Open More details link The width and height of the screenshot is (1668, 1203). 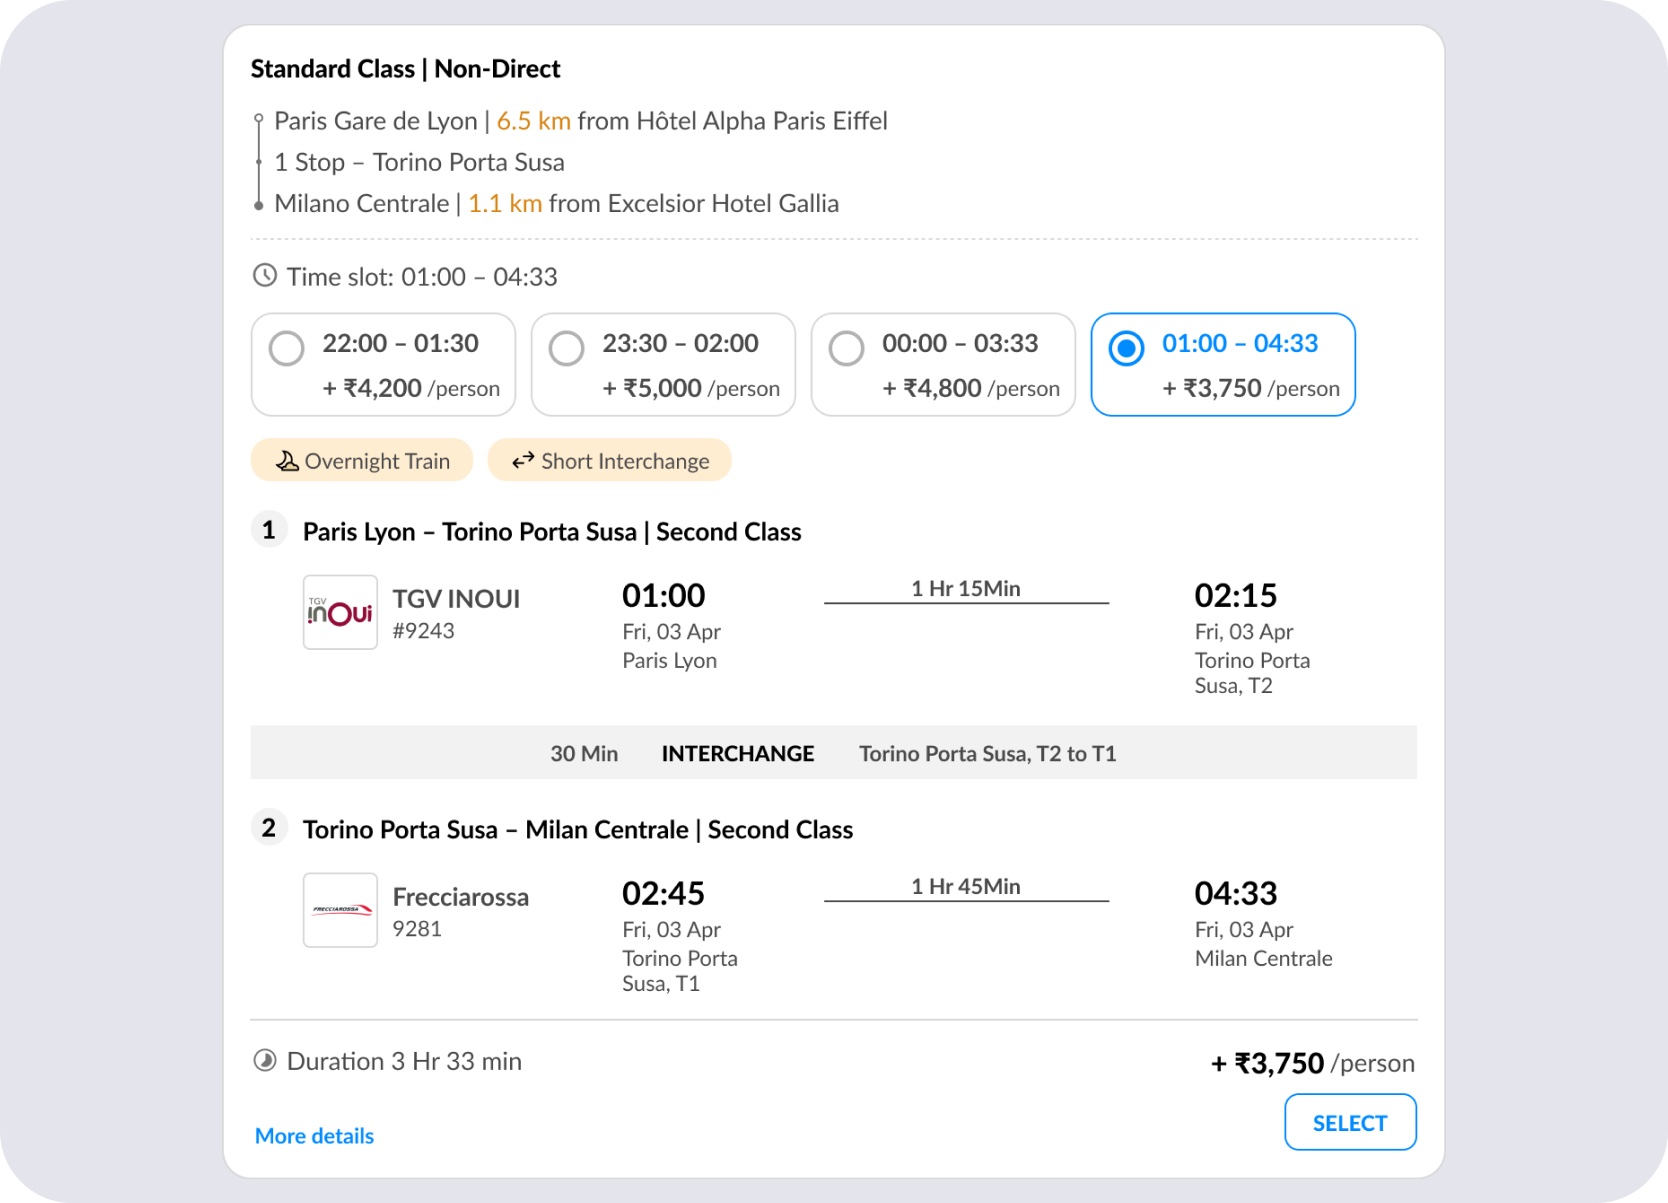coord(314,1136)
